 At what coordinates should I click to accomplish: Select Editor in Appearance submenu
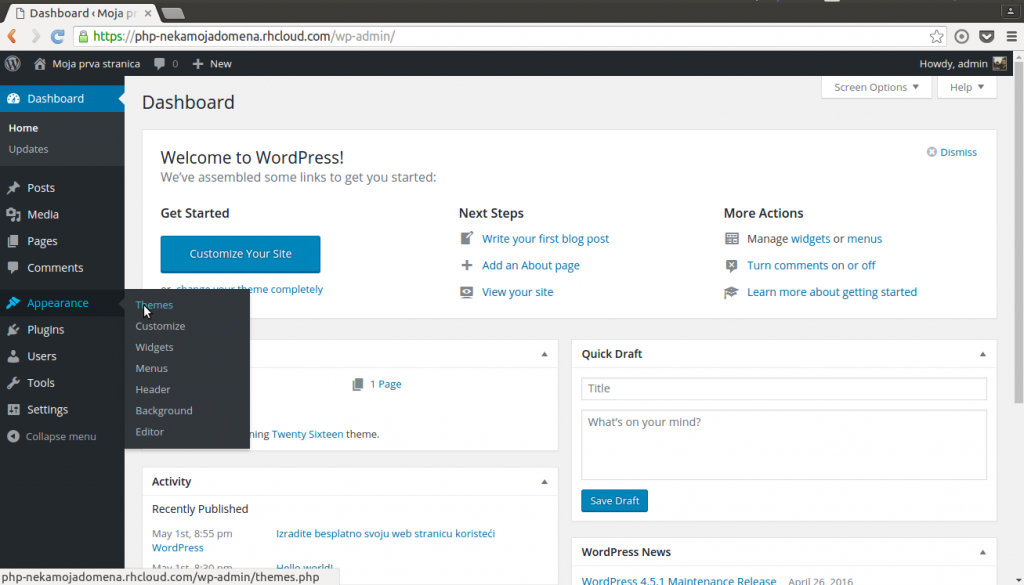pos(150,432)
